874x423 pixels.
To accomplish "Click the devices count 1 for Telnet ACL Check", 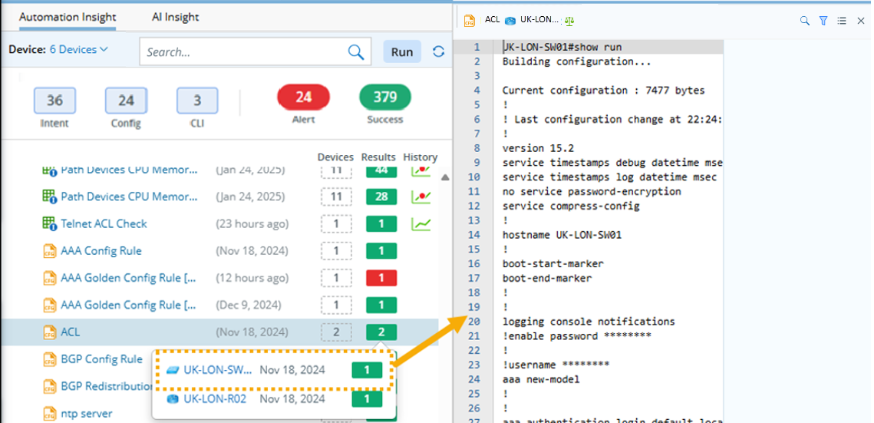I will [336, 224].
